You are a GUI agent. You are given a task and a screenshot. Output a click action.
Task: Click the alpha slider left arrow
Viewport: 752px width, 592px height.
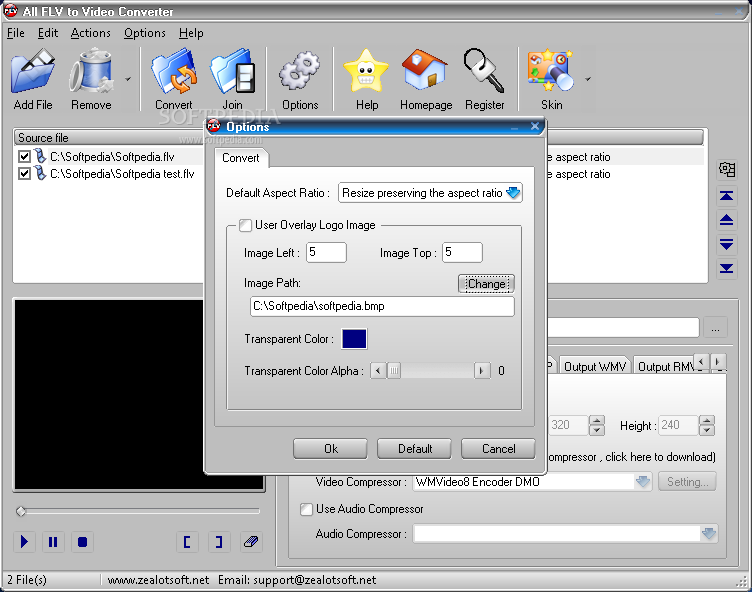click(x=378, y=371)
